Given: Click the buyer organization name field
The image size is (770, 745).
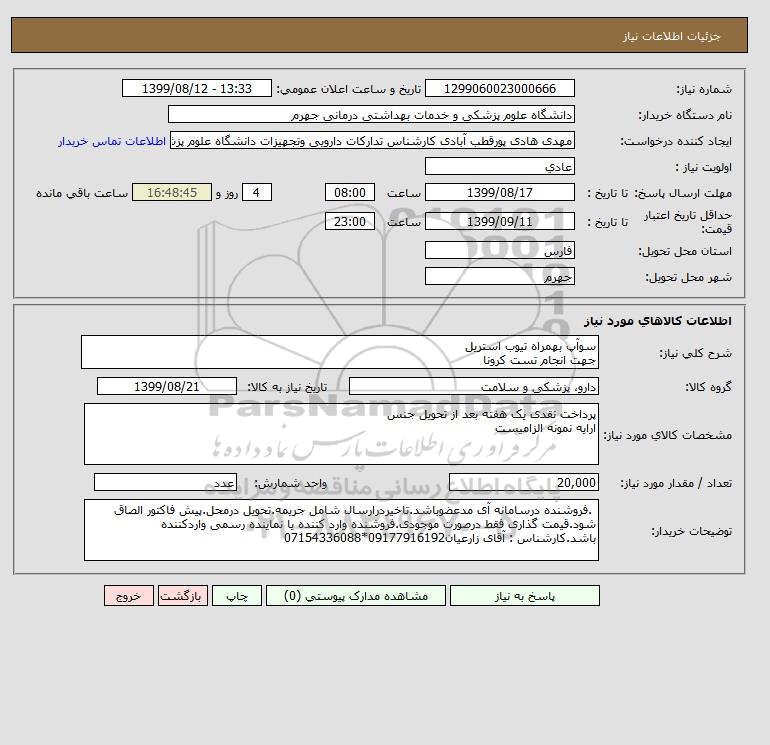Looking at the screenshot, I should coord(371,114).
